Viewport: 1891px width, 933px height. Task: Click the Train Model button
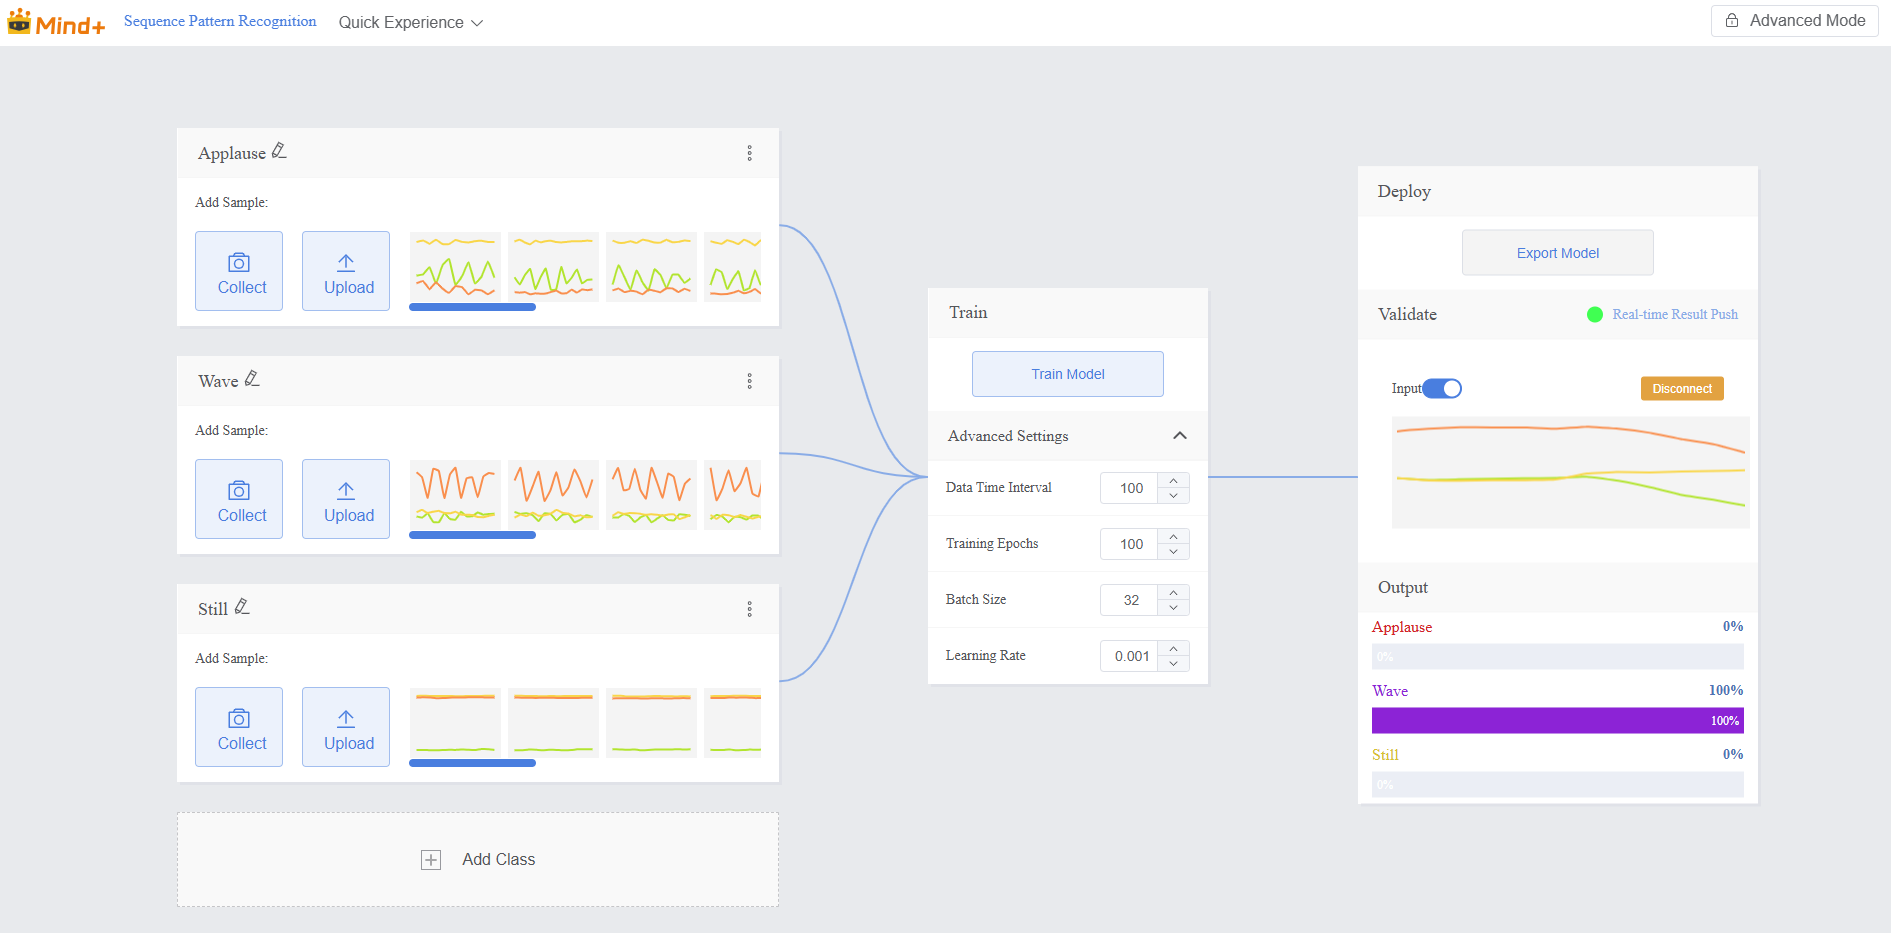1067,374
